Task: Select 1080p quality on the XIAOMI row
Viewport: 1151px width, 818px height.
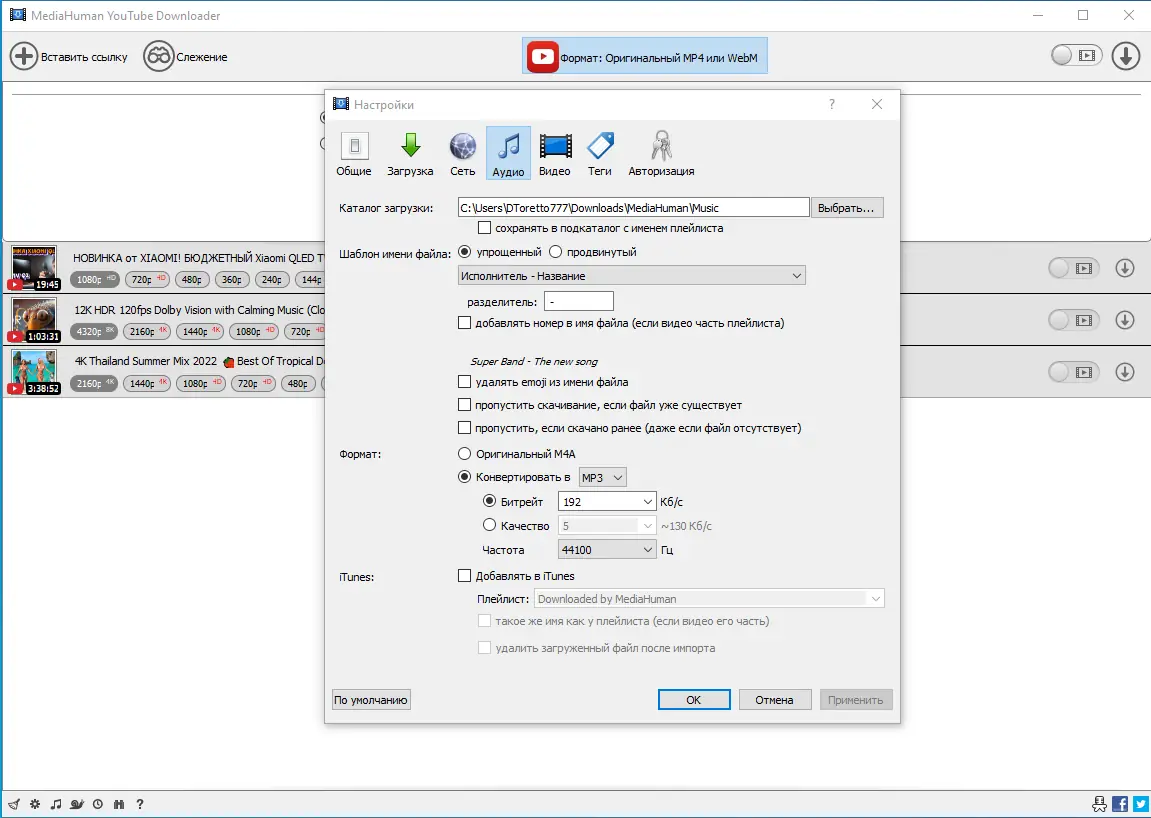Action: pos(95,280)
